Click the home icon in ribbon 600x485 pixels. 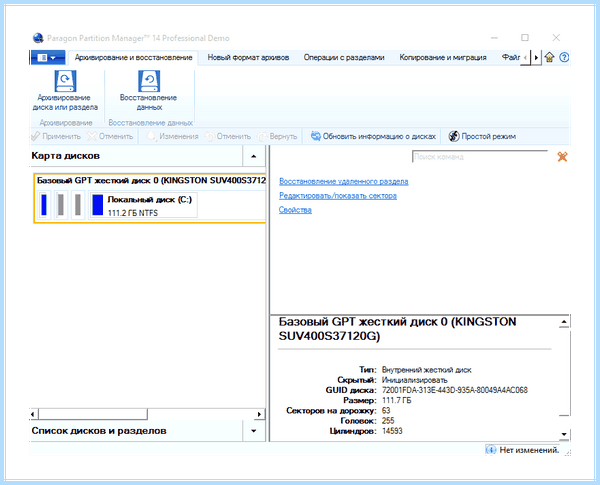pyautogui.click(x=549, y=58)
